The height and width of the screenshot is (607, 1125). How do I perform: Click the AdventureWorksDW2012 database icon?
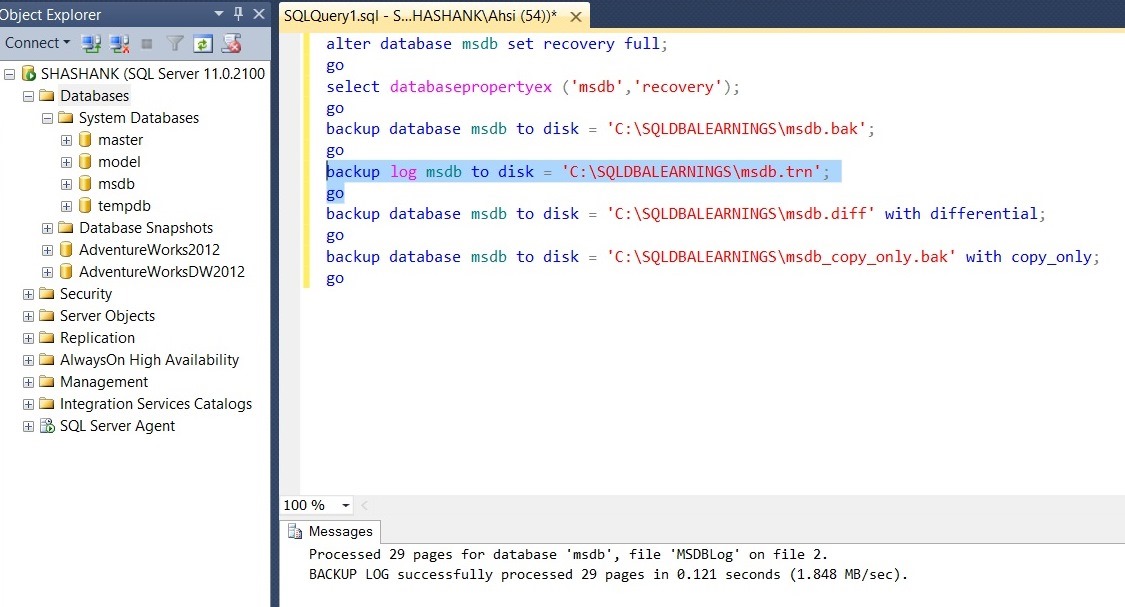pyautogui.click(x=66, y=272)
